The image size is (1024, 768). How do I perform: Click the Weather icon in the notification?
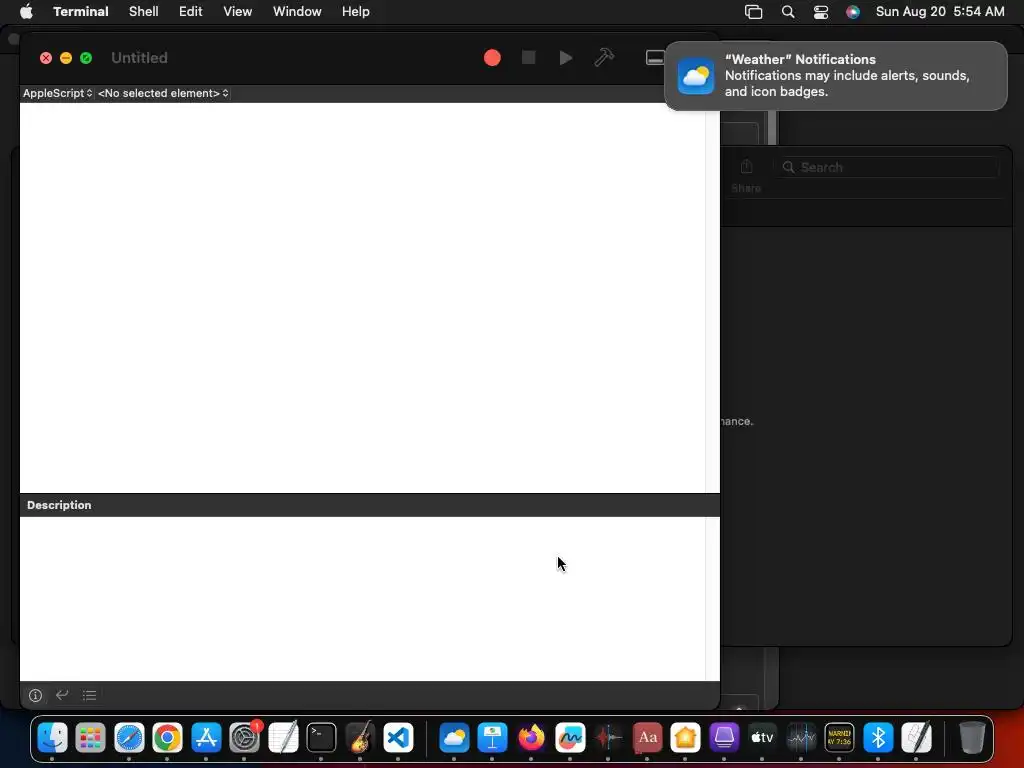696,76
